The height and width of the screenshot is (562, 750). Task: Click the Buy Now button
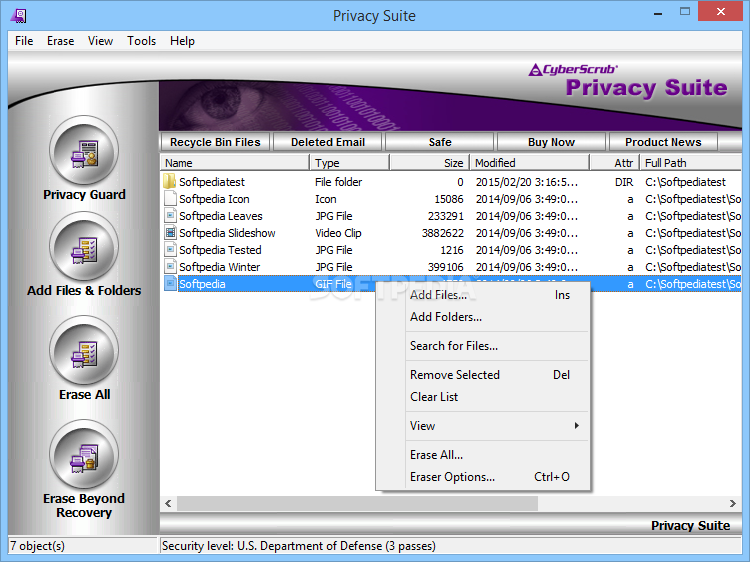551,142
